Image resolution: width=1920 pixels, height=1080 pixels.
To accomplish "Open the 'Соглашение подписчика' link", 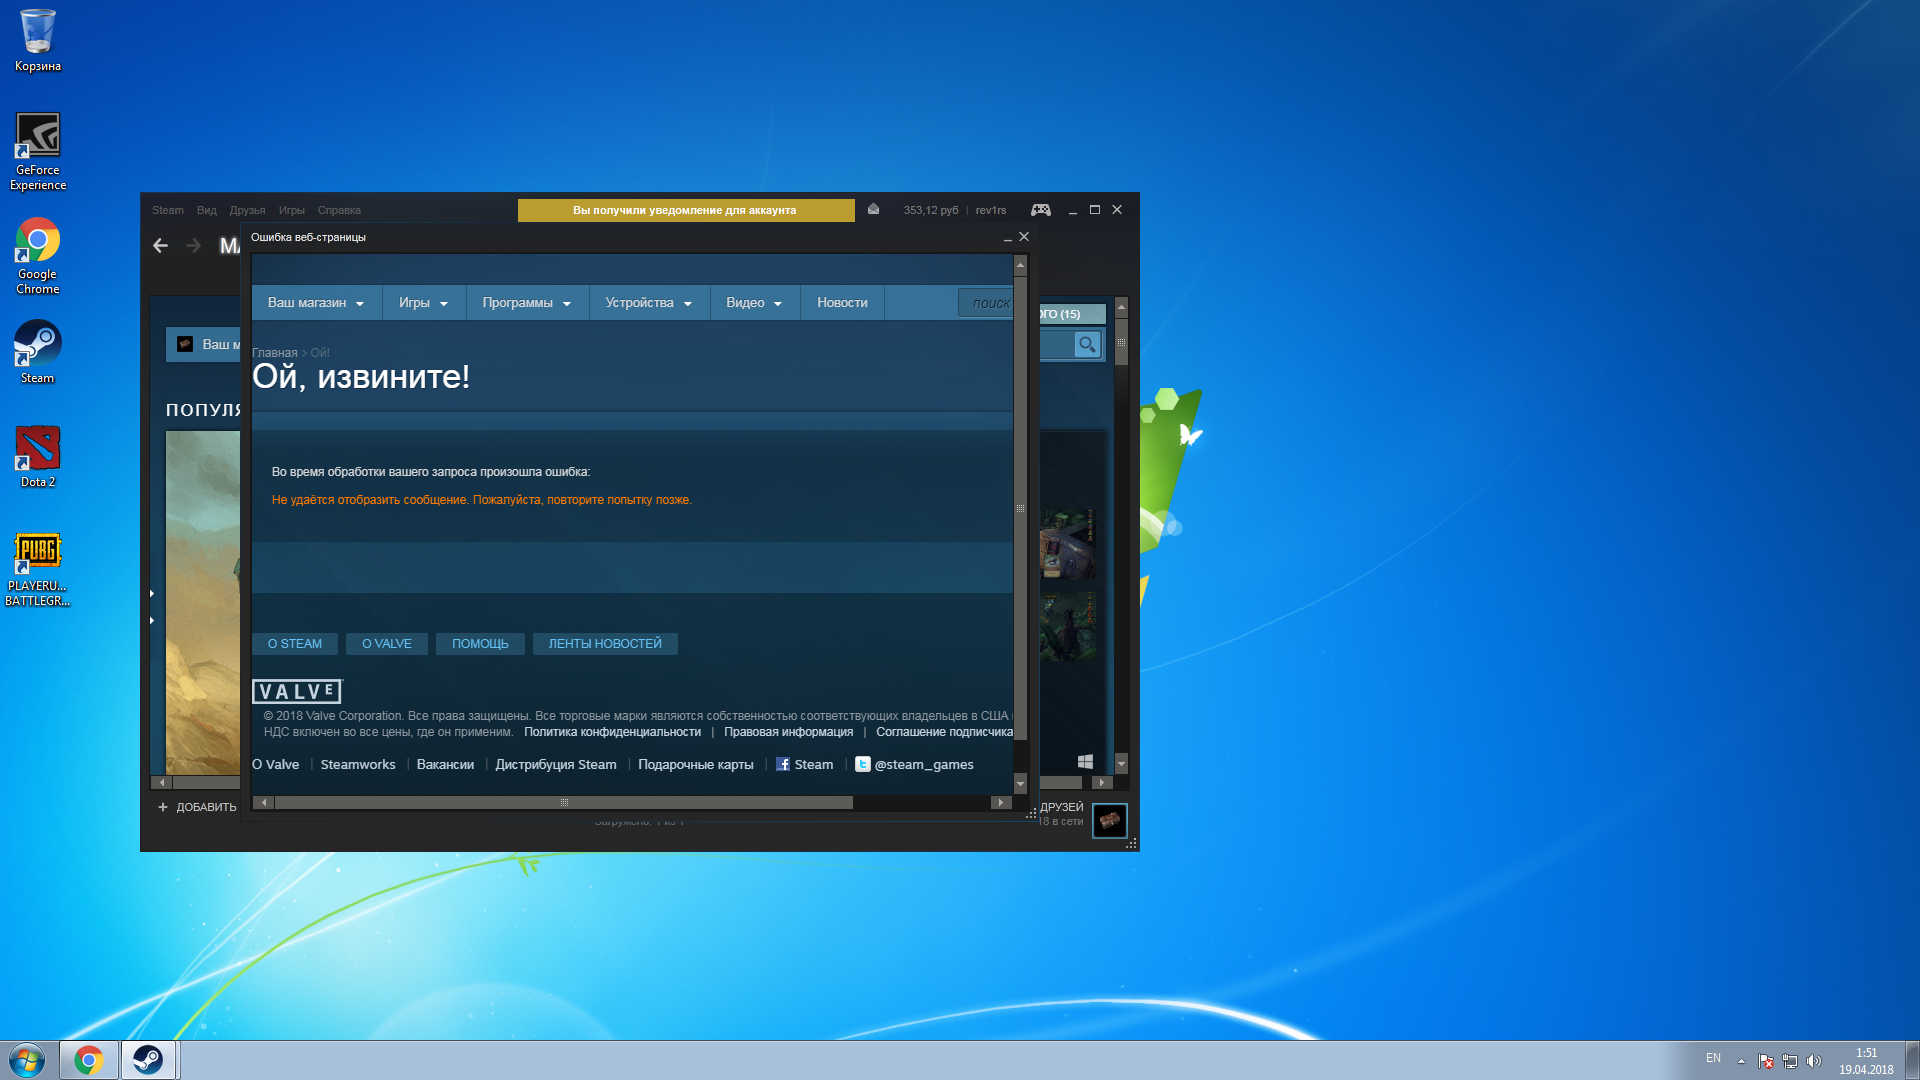I will coord(944,732).
